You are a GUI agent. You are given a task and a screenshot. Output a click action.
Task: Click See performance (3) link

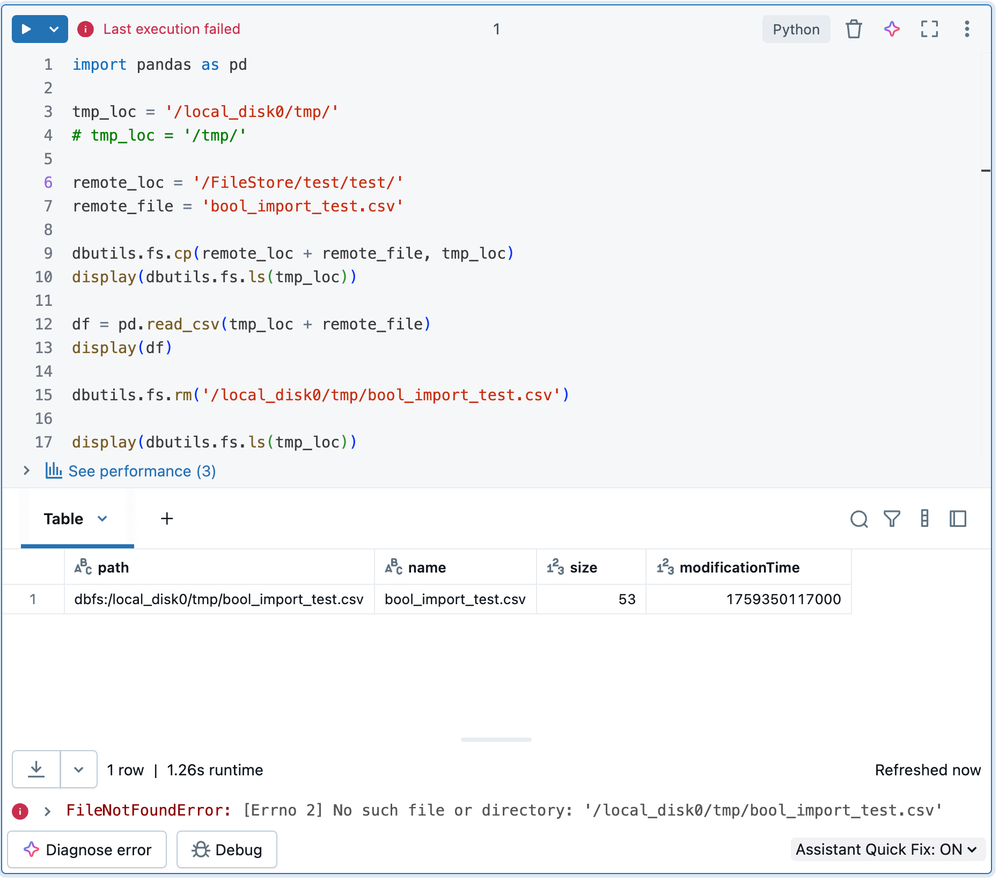pyautogui.click(x=141, y=471)
